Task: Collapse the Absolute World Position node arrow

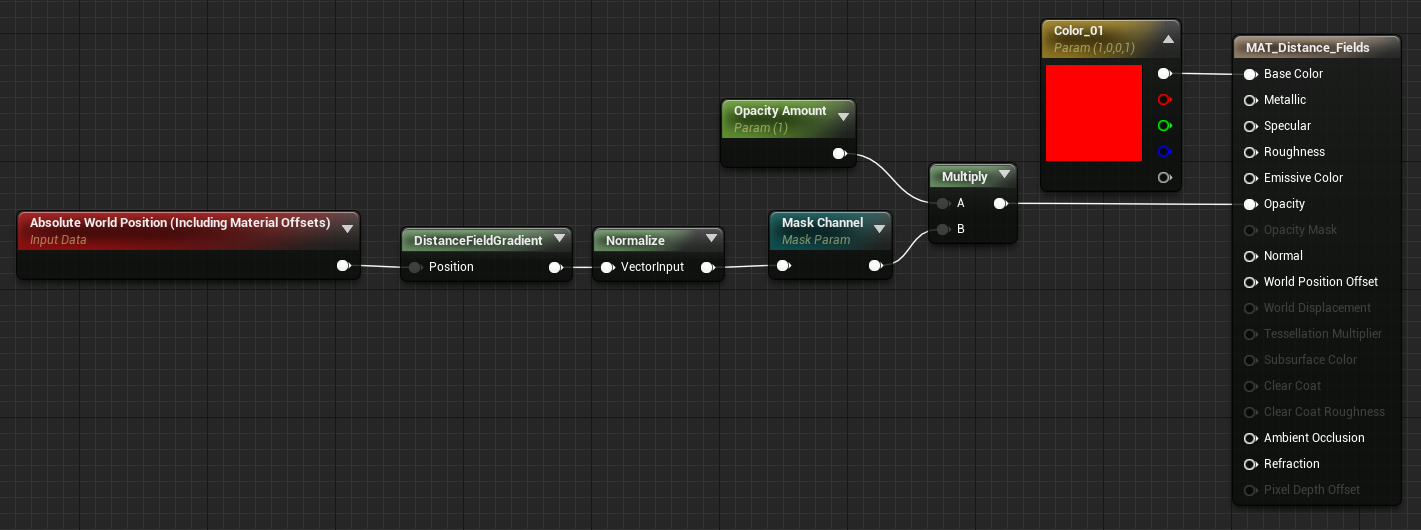Action: (347, 228)
